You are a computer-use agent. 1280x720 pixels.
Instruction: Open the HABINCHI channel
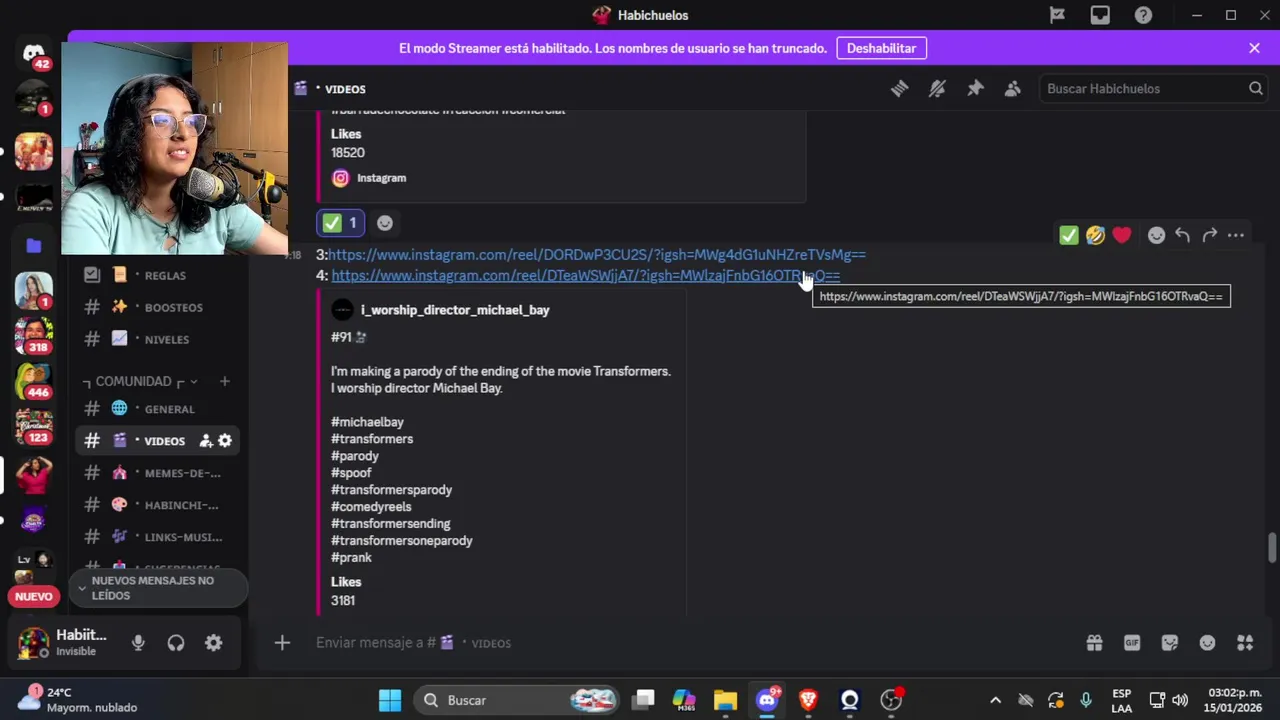pos(160,505)
